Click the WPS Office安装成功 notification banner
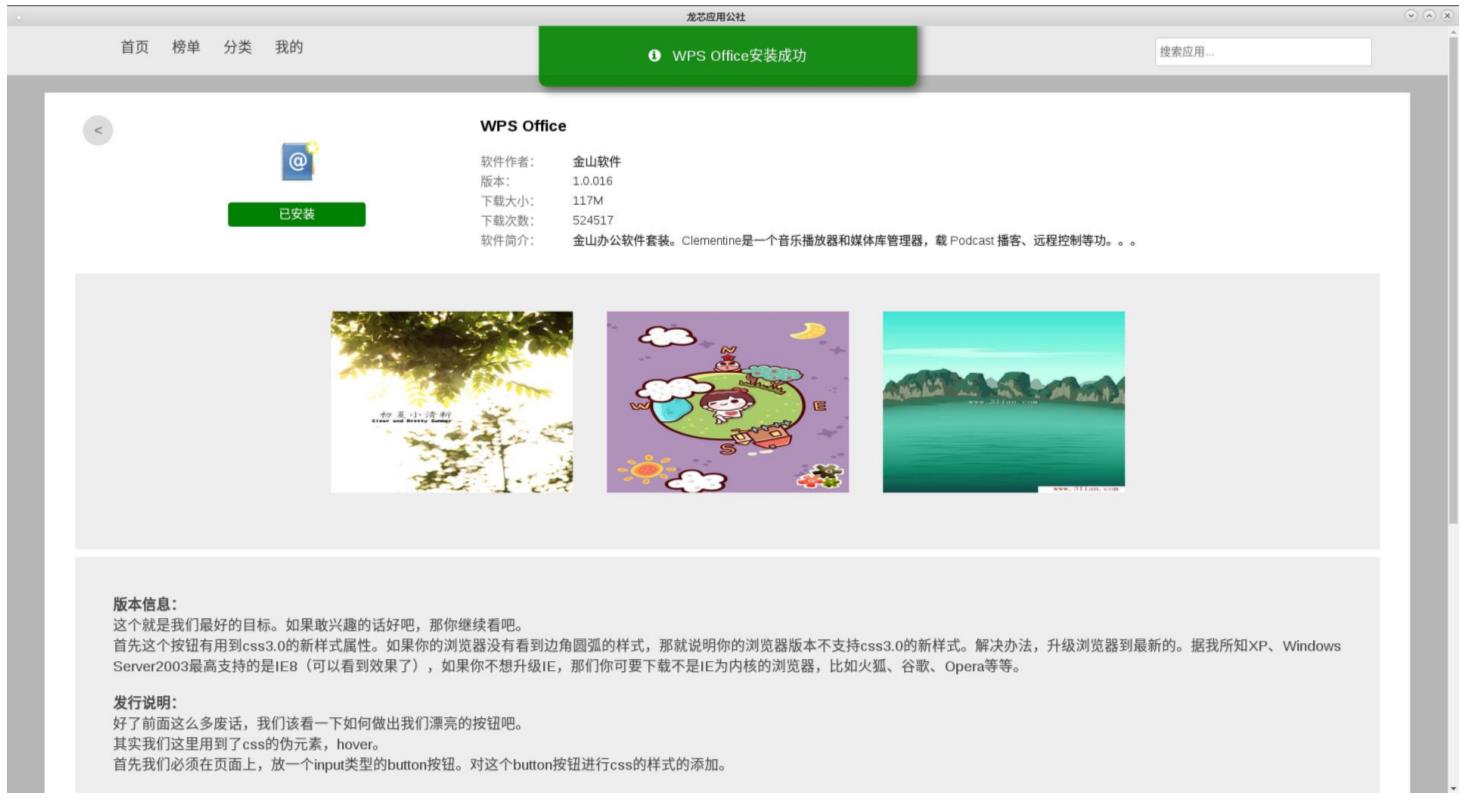The height and width of the screenshot is (800, 1471). coord(728,56)
